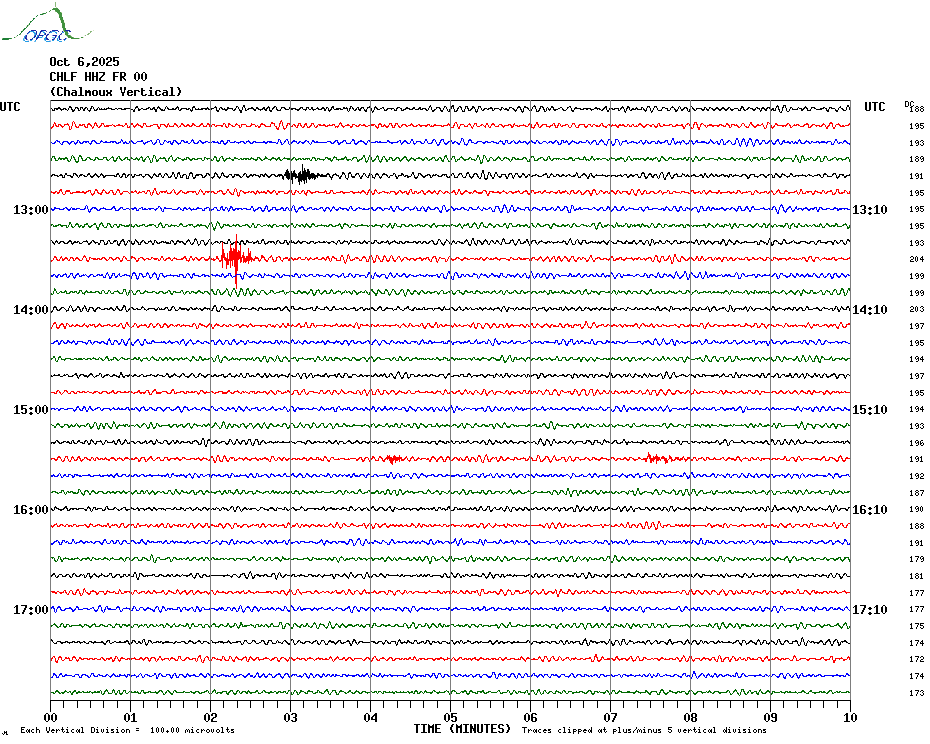Click the 05 minute axis label
Image resolution: width=930 pixels, height=744 pixels.
(451, 718)
